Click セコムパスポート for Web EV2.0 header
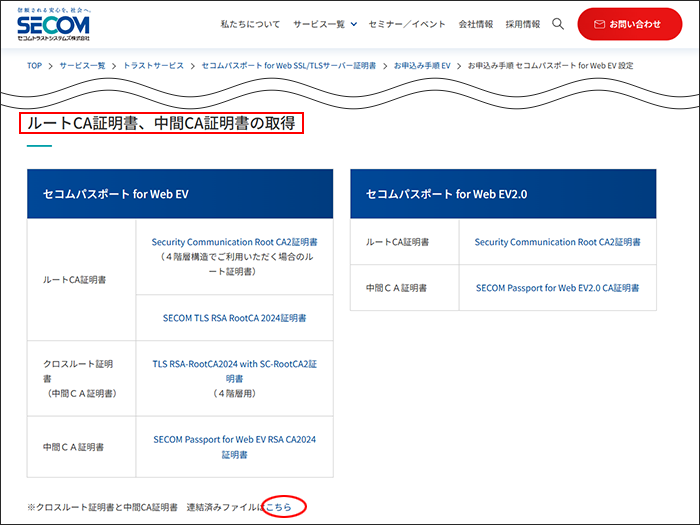This screenshot has height=525, width=700. coord(503,194)
